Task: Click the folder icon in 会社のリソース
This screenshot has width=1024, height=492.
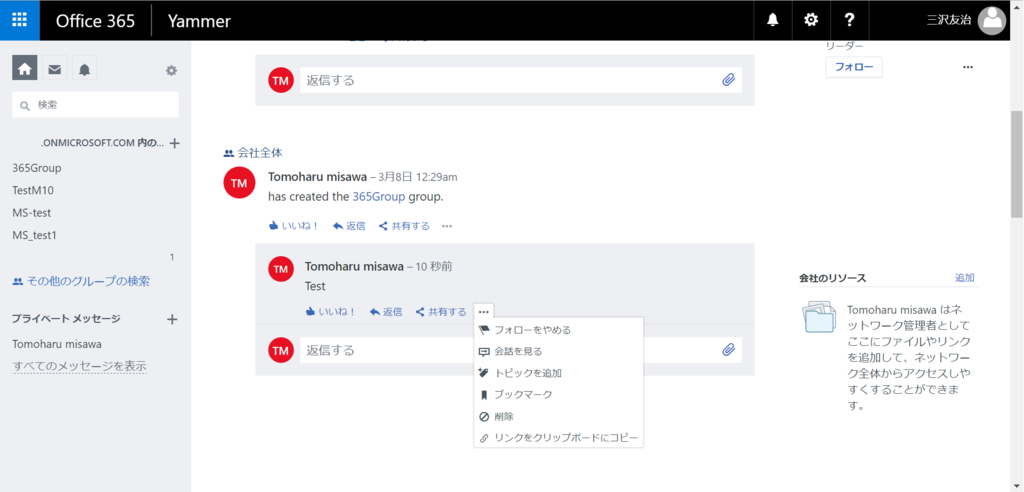Action: click(x=819, y=318)
